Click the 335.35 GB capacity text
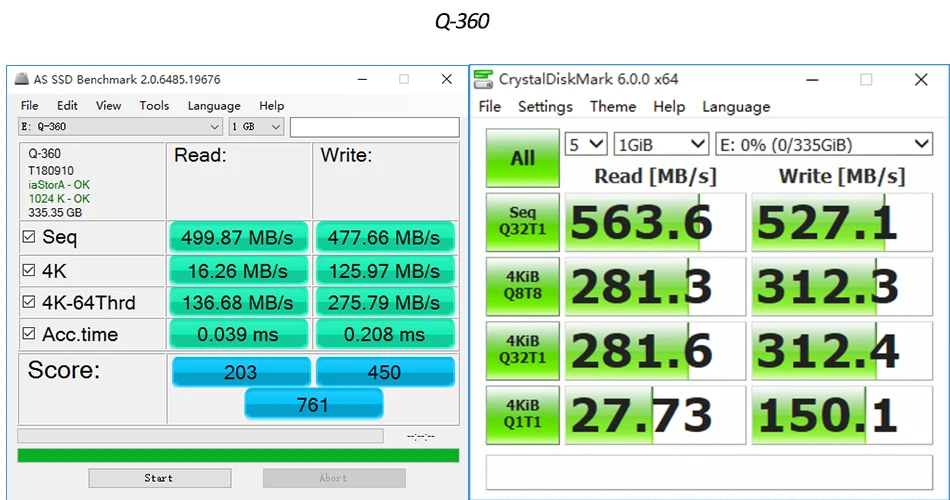This screenshot has width=950, height=500. pyautogui.click(x=55, y=213)
